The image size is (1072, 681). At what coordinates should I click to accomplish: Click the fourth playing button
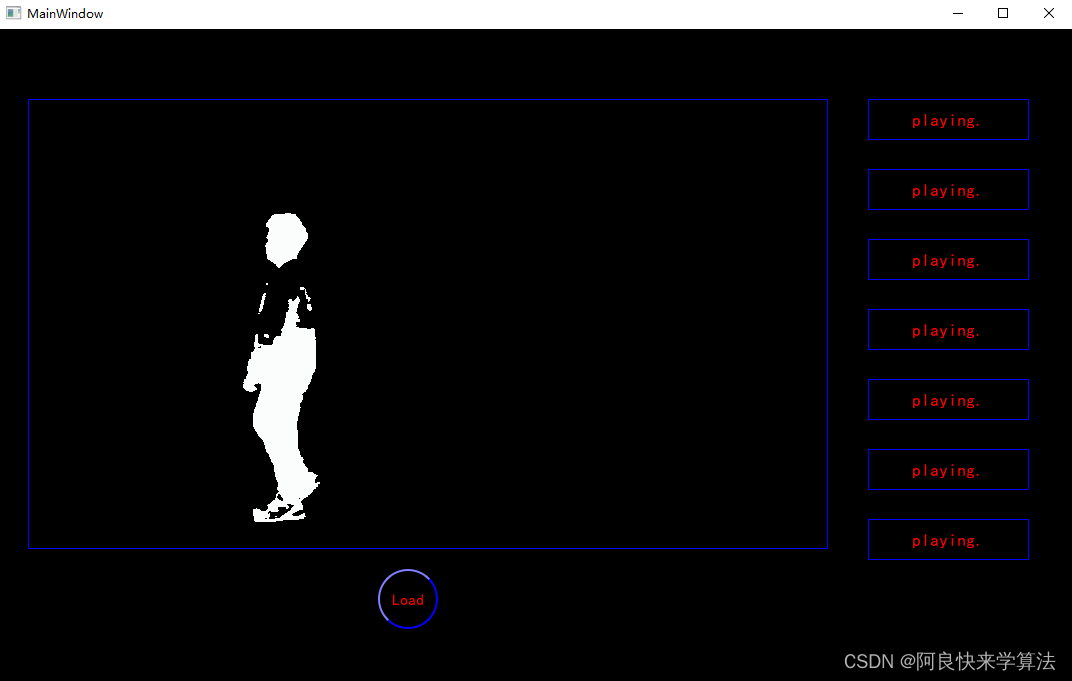click(947, 330)
